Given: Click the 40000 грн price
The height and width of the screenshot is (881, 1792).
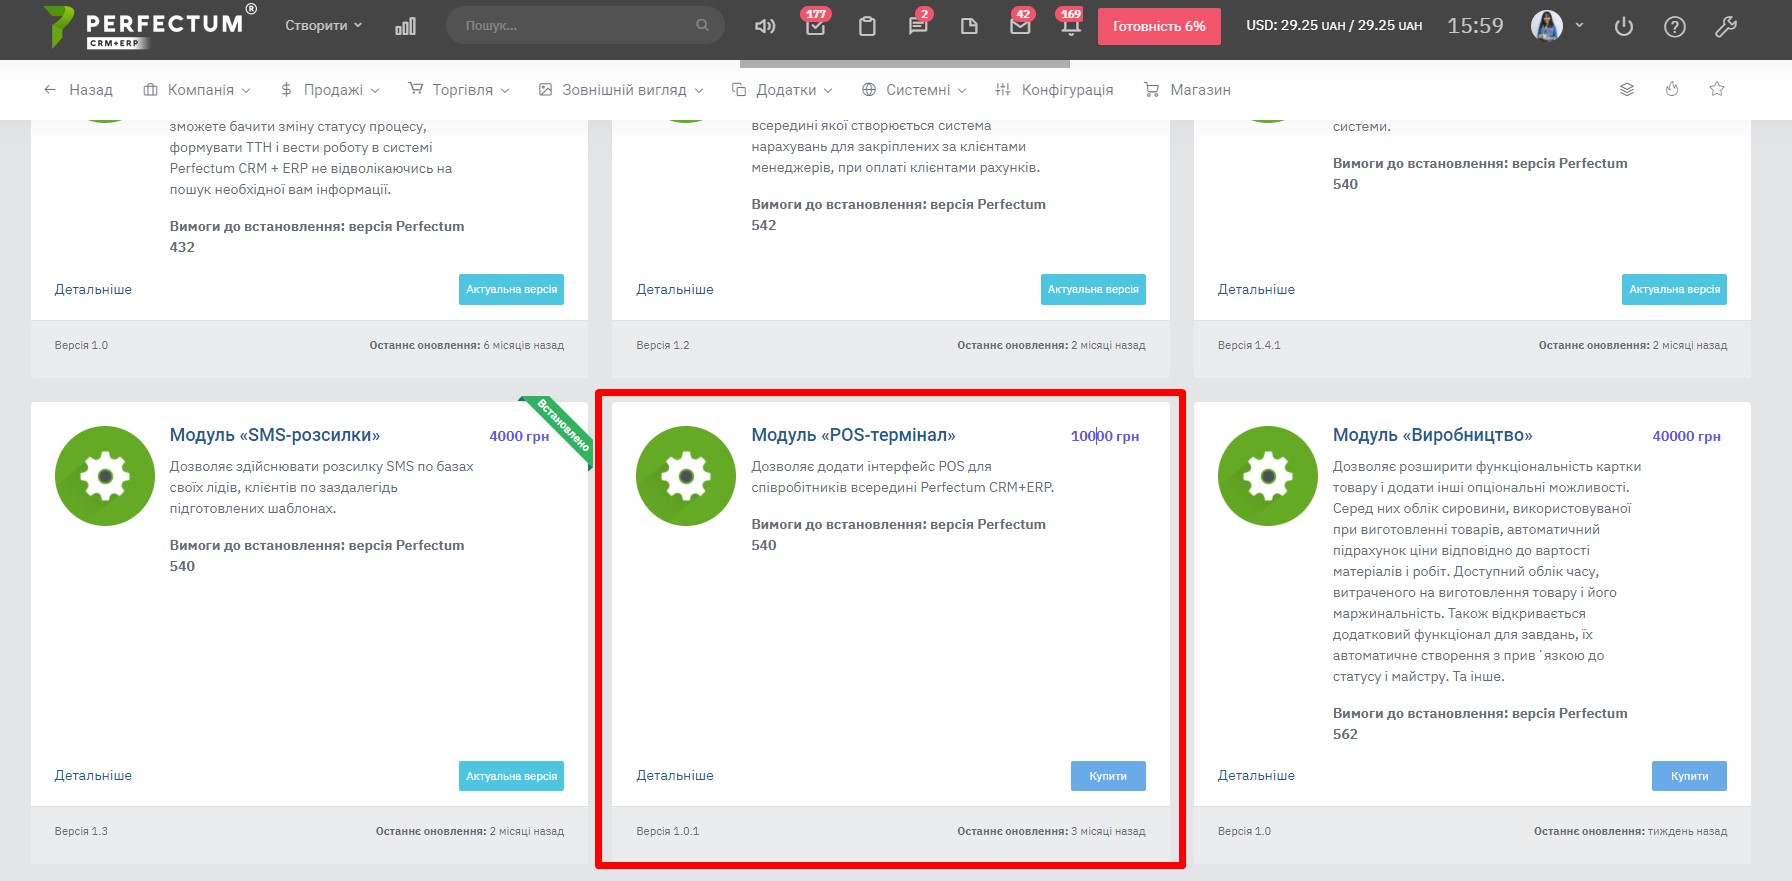Looking at the screenshot, I should pyautogui.click(x=1686, y=436).
